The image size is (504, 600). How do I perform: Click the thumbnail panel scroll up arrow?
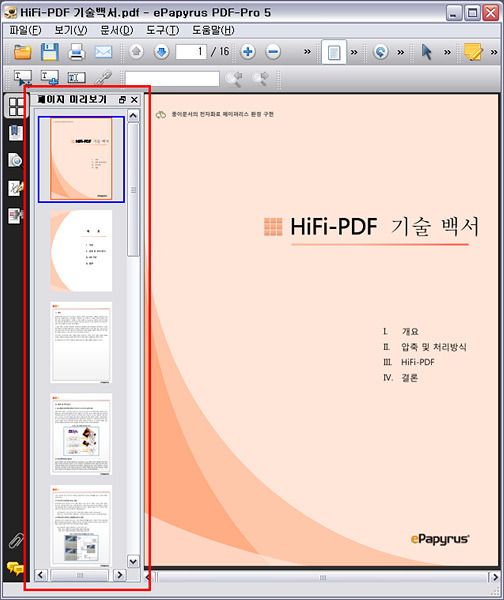133,115
